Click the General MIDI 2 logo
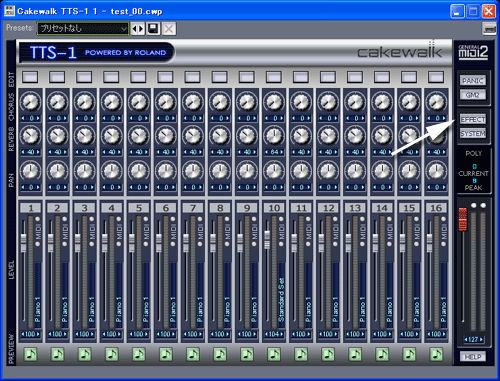The width and height of the screenshot is (500, 381). (x=473, y=52)
